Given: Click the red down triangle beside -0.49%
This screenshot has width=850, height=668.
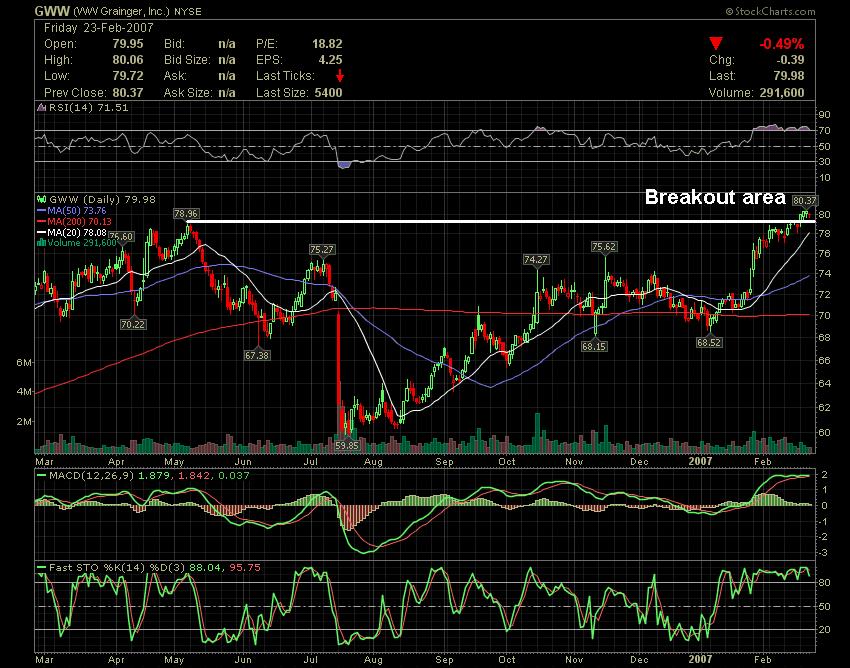Looking at the screenshot, I should 716,43.
